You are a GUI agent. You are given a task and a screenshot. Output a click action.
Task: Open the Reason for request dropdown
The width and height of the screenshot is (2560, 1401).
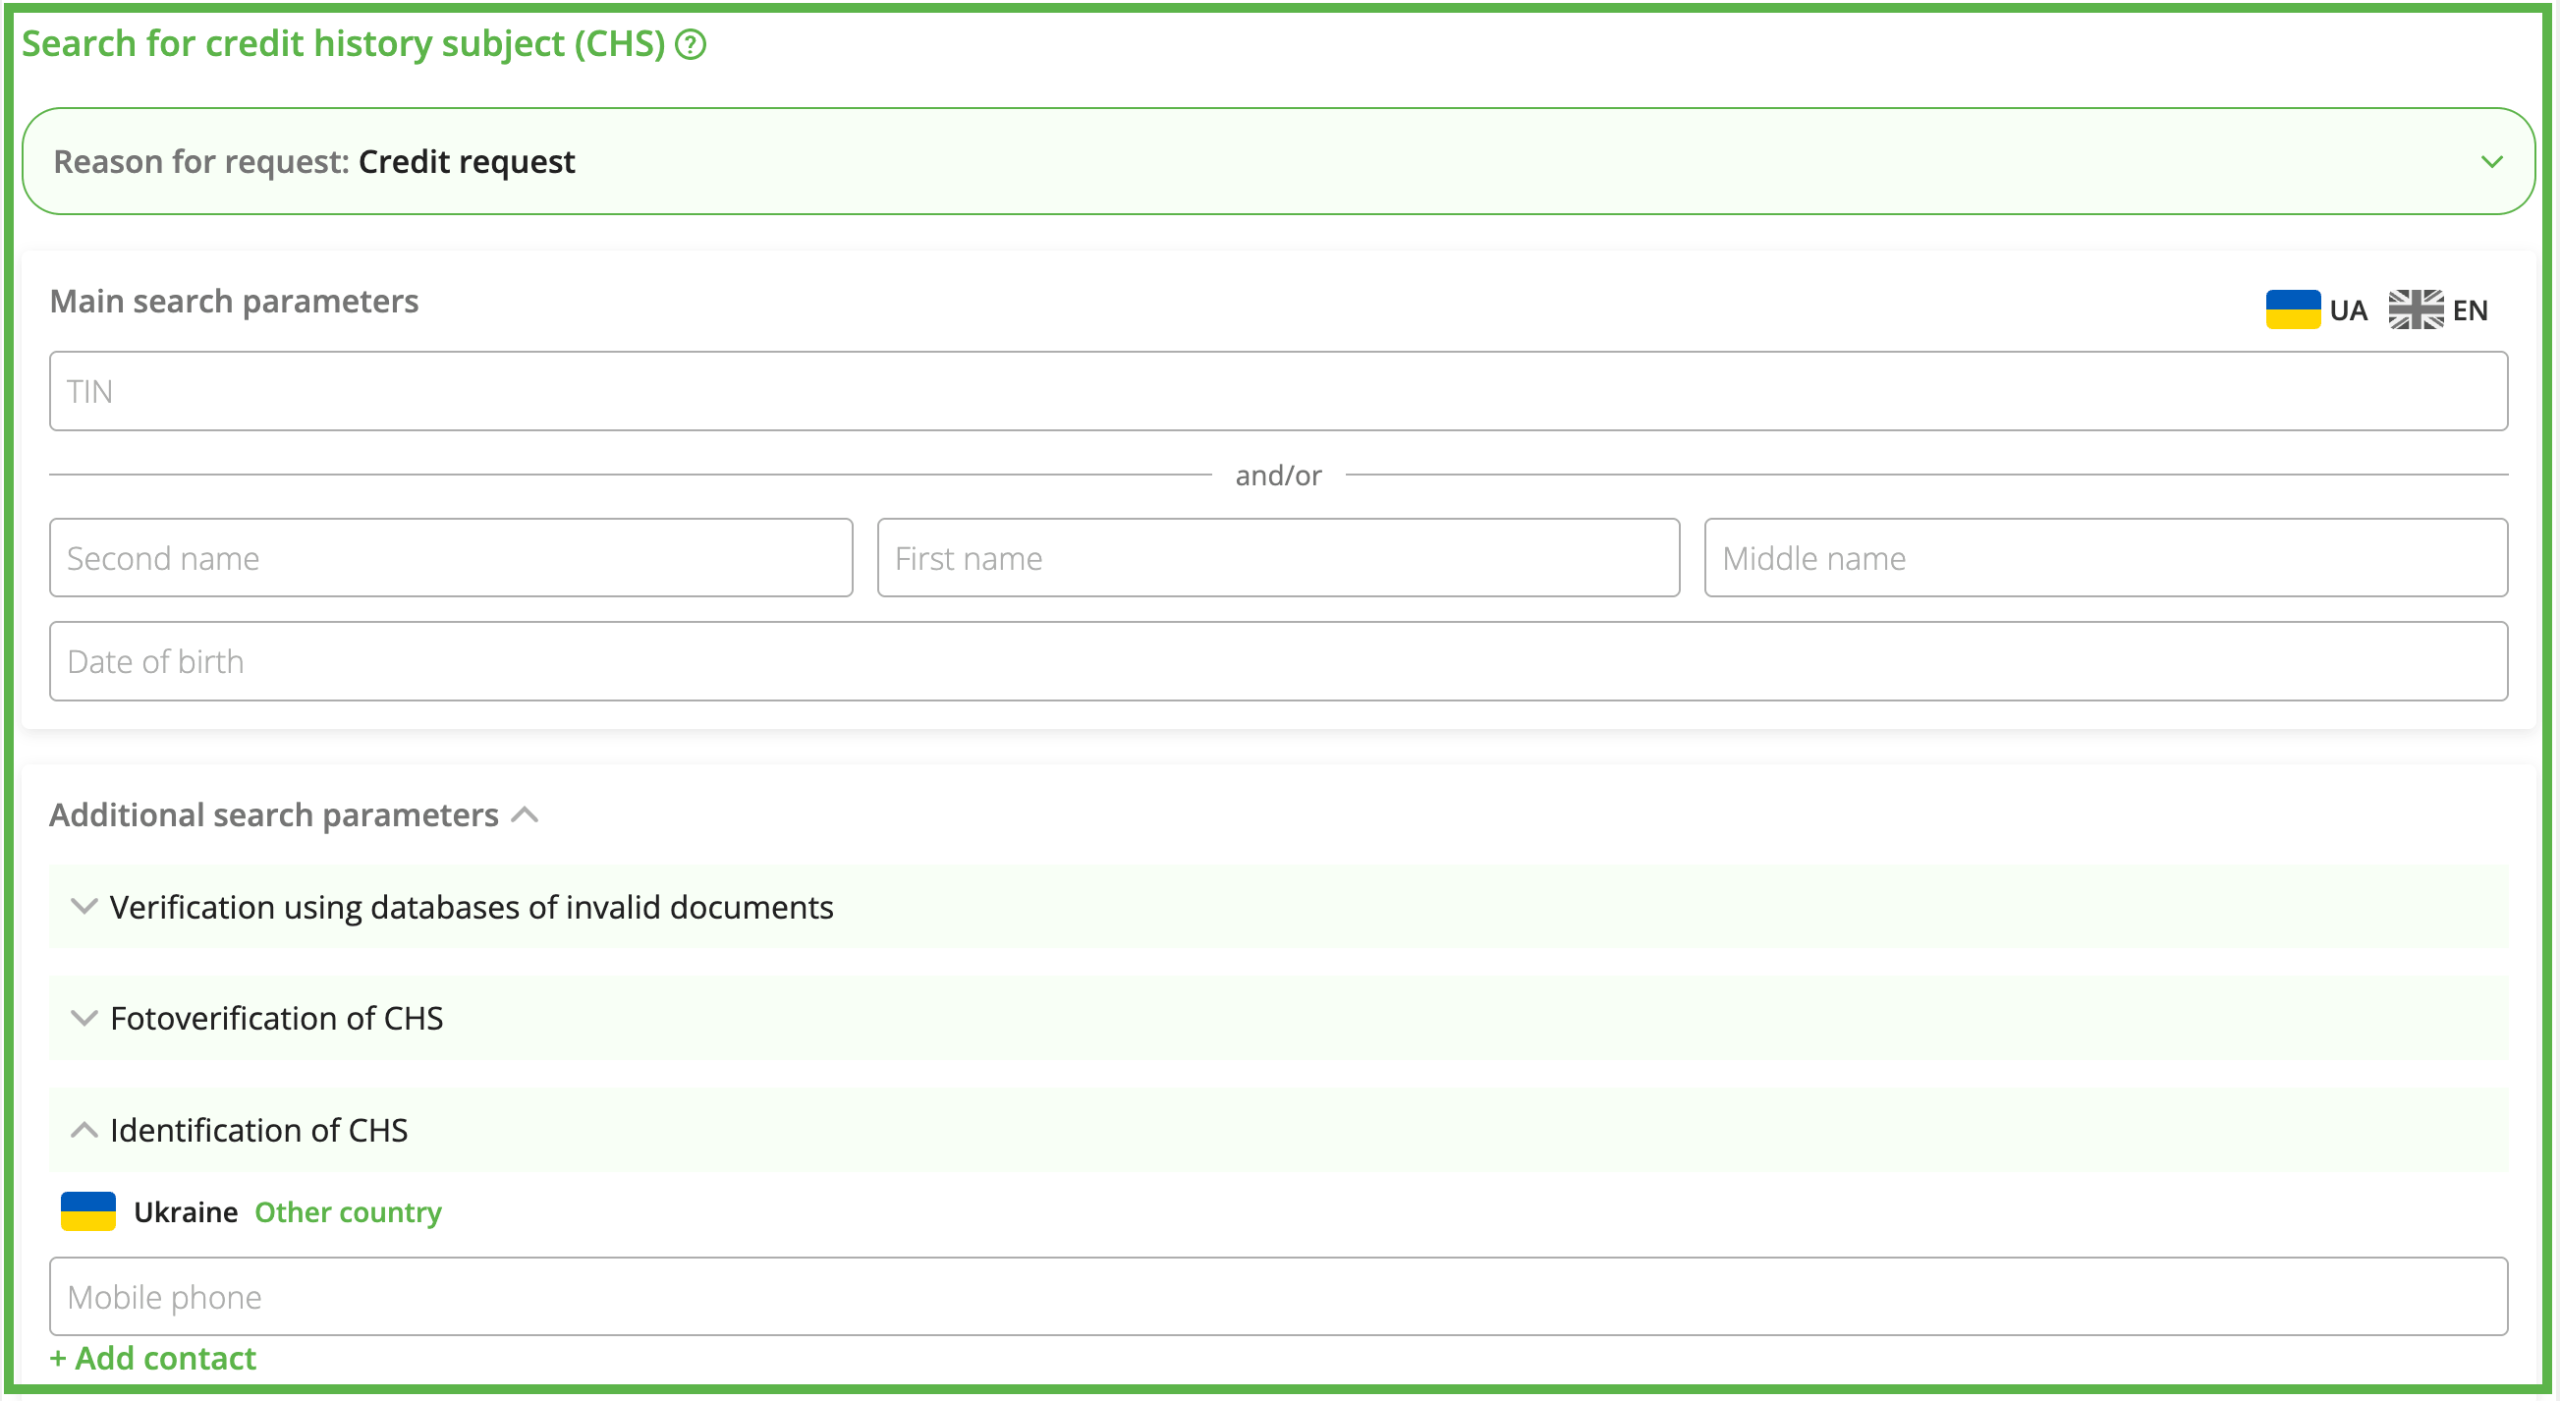click(1278, 161)
